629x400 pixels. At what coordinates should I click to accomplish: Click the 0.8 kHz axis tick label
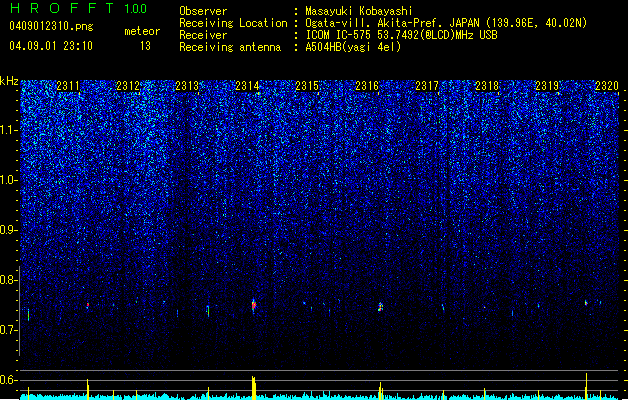[x=9, y=280]
